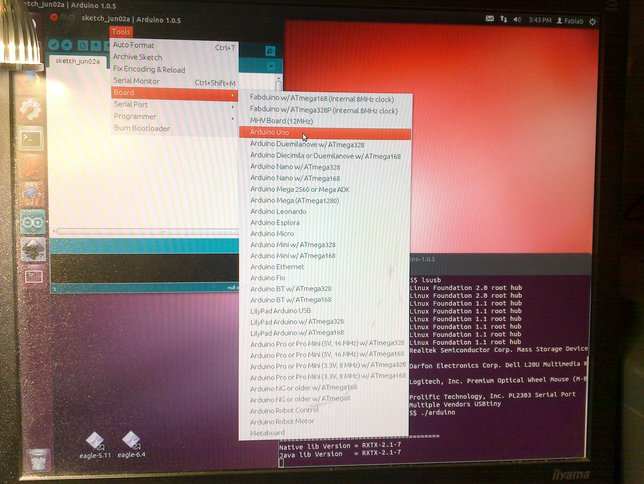The image size is (644, 484).
Task: Choose LilyPad Arduino USB
Action: tap(324, 311)
